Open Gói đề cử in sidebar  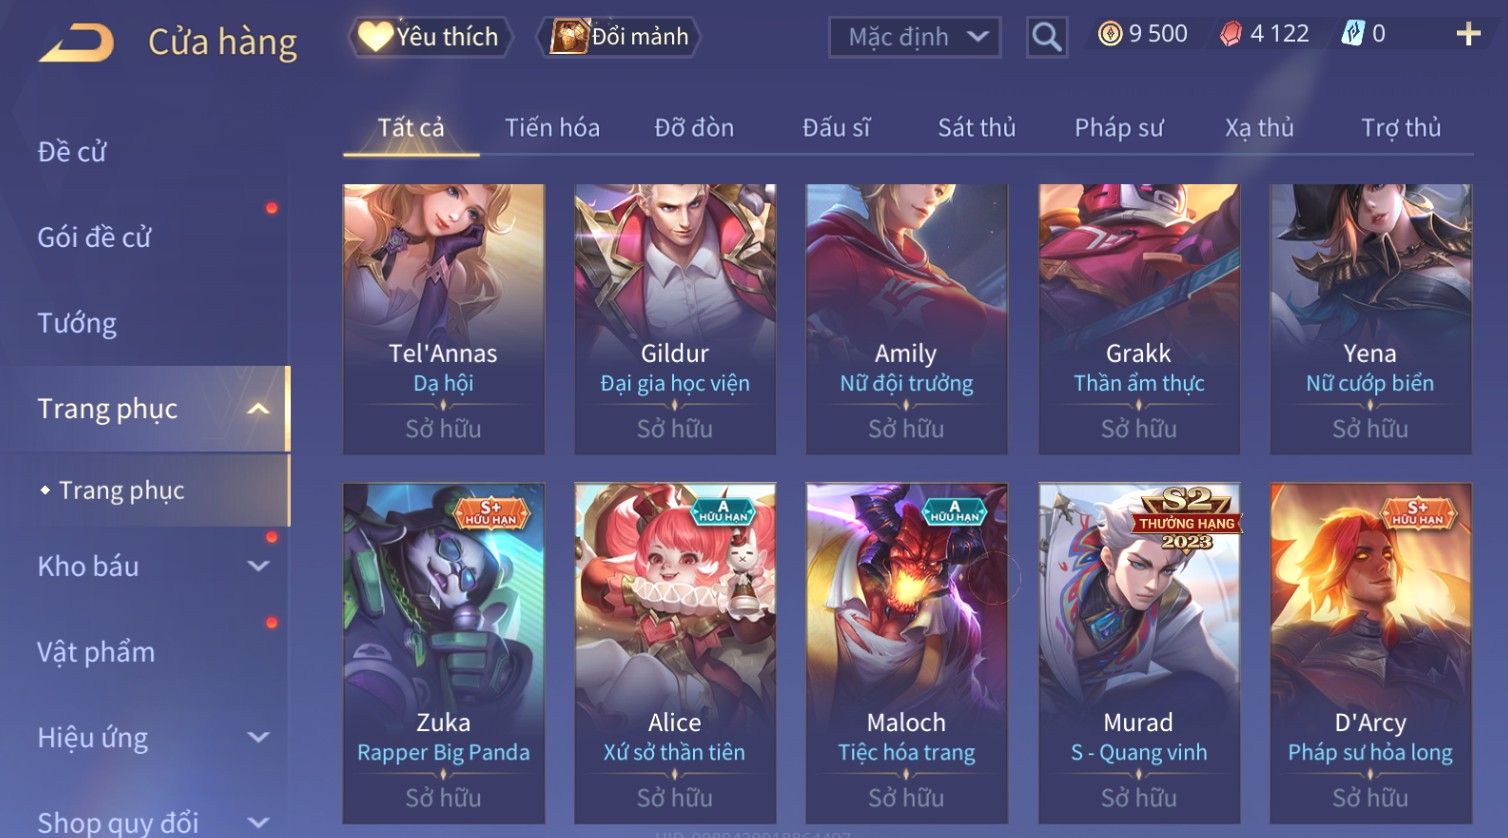coord(94,238)
